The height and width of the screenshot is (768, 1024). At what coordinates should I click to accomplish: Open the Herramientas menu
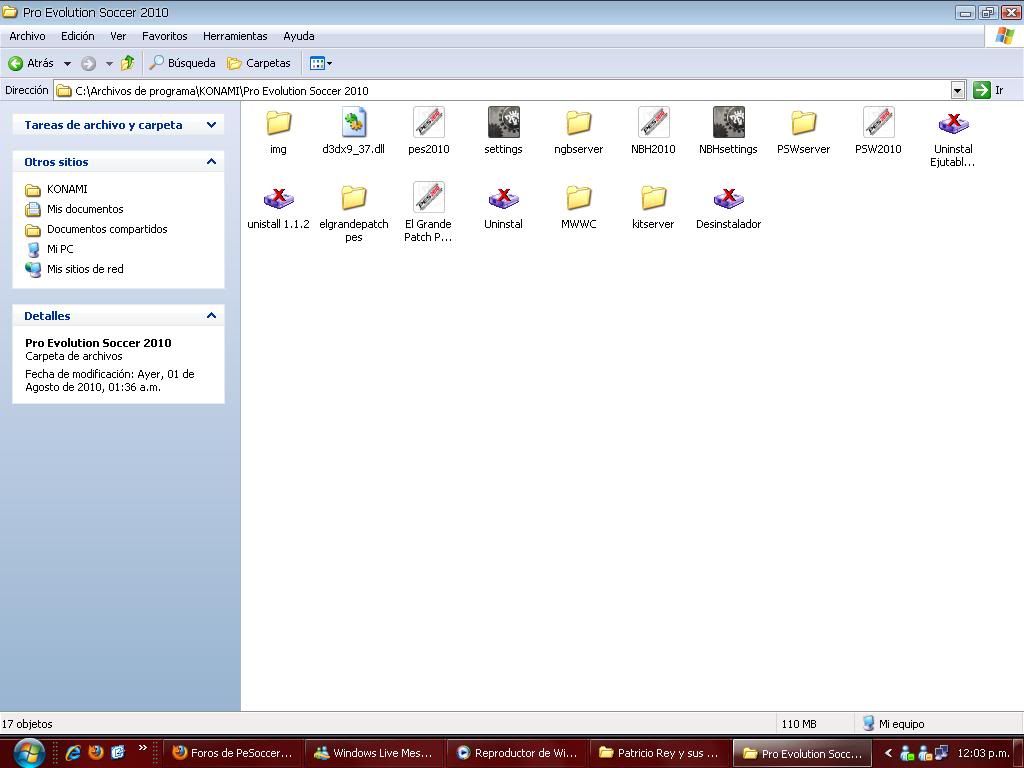[x=235, y=36]
